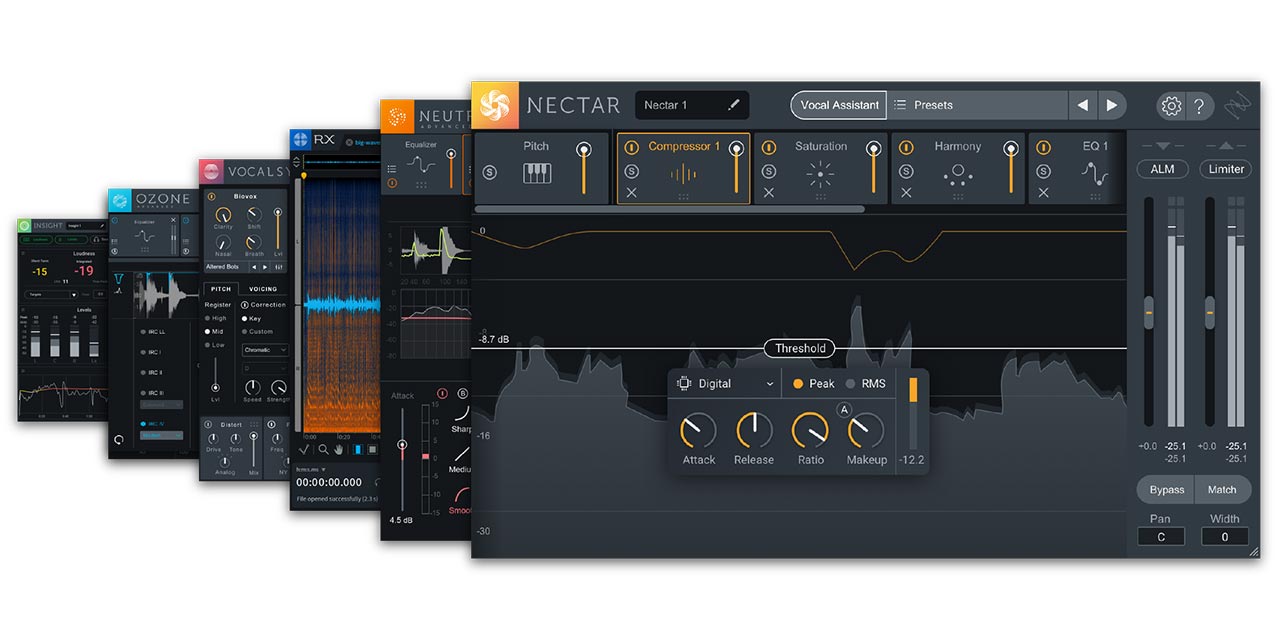Click the Bypass button
This screenshot has width=1280, height=640.
coord(1166,490)
